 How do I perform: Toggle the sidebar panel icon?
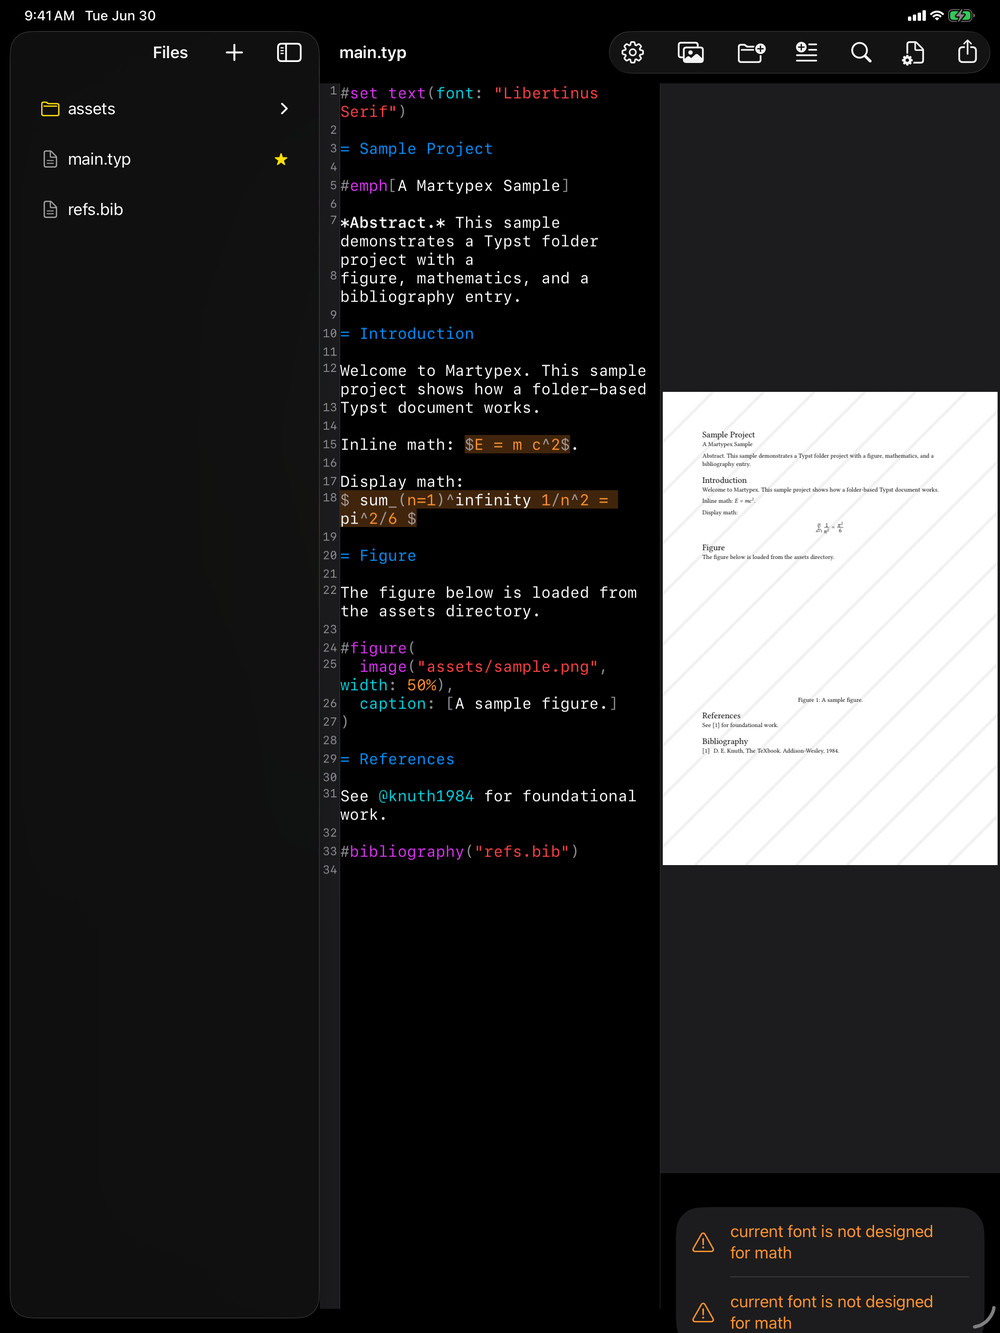click(289, 52)
